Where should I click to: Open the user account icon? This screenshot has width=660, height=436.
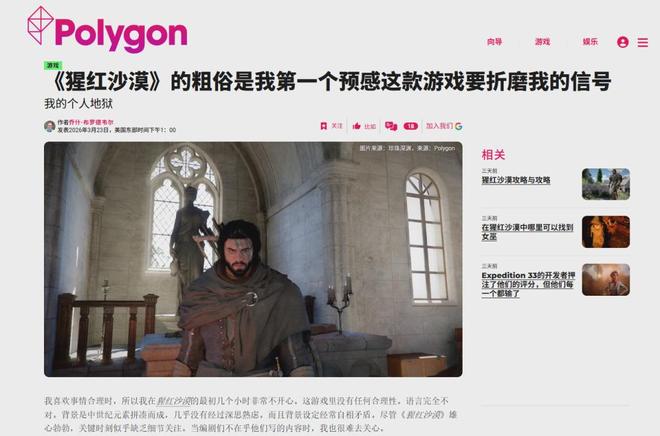[623, 42]
